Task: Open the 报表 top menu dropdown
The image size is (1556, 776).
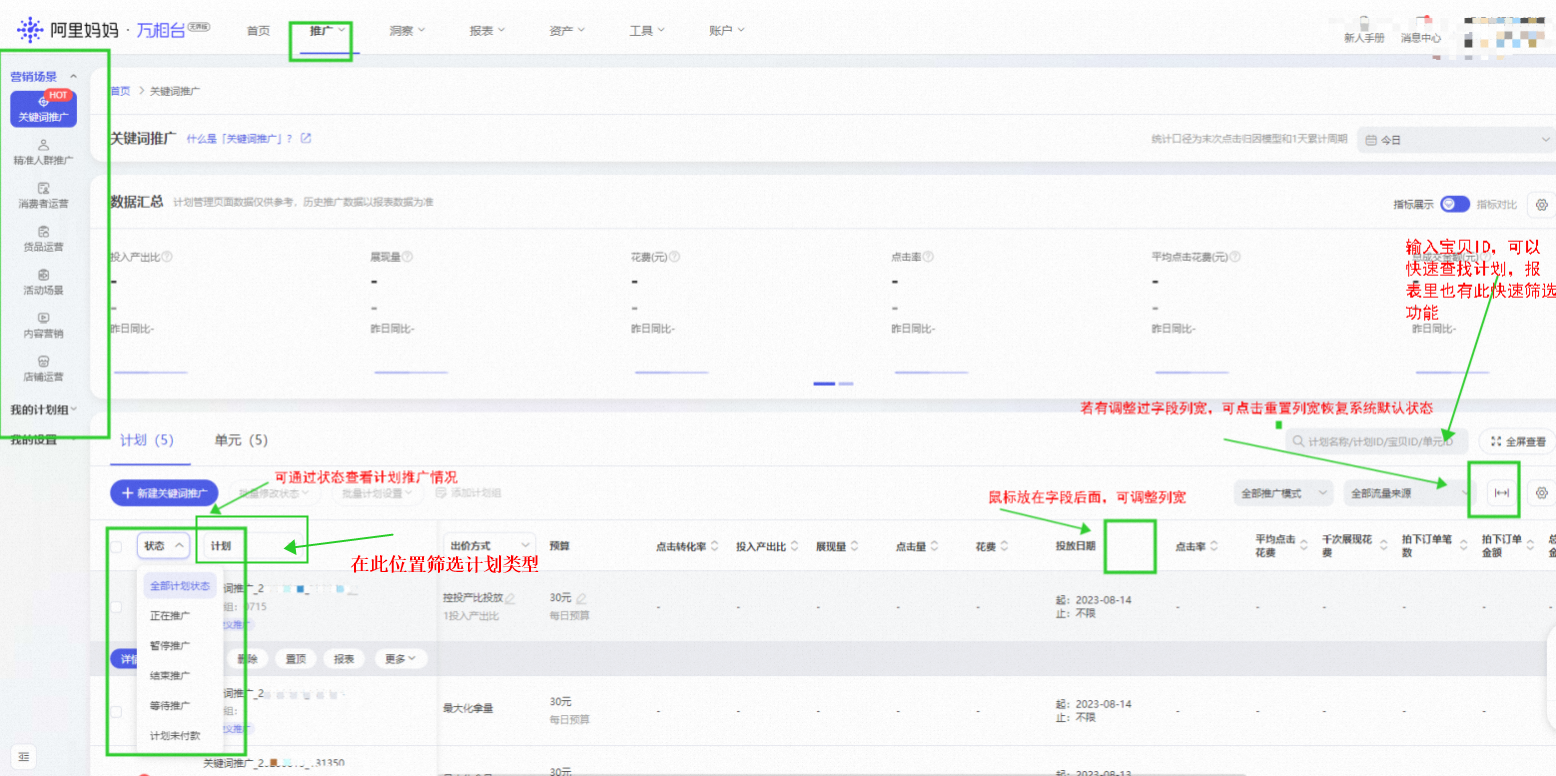Action: 487,31
